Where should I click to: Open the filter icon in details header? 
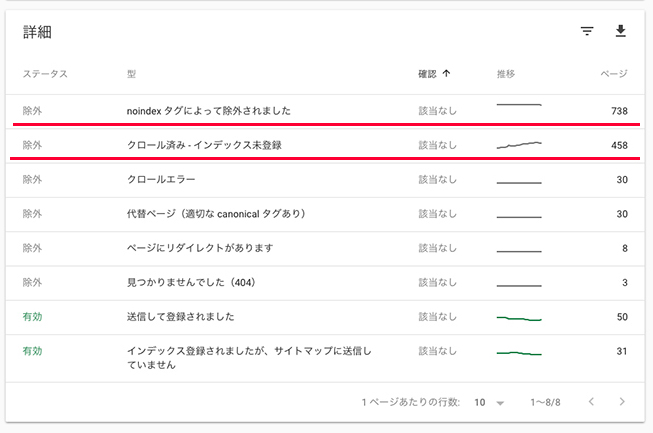[587, 31]
